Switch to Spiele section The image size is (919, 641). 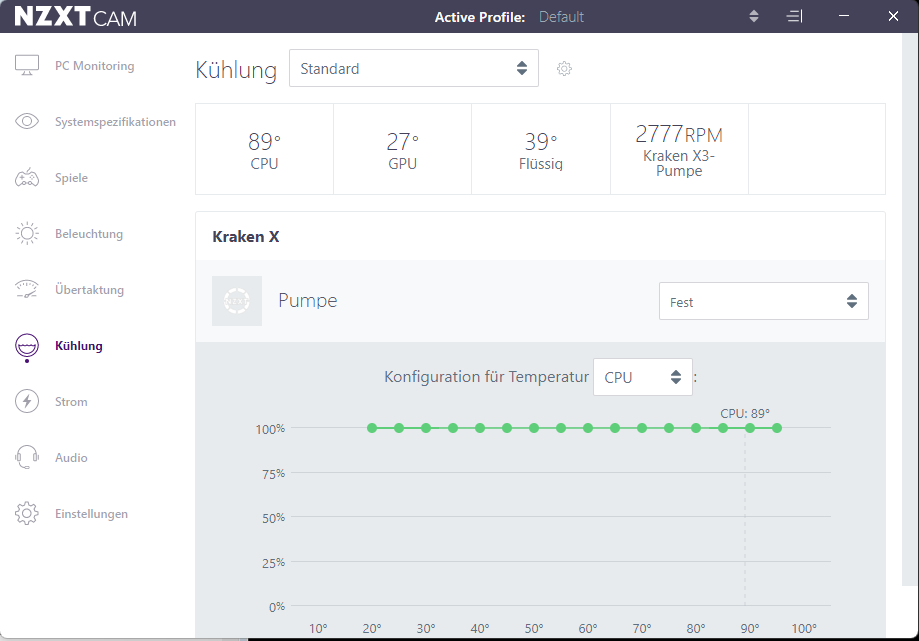coord(72,178)
